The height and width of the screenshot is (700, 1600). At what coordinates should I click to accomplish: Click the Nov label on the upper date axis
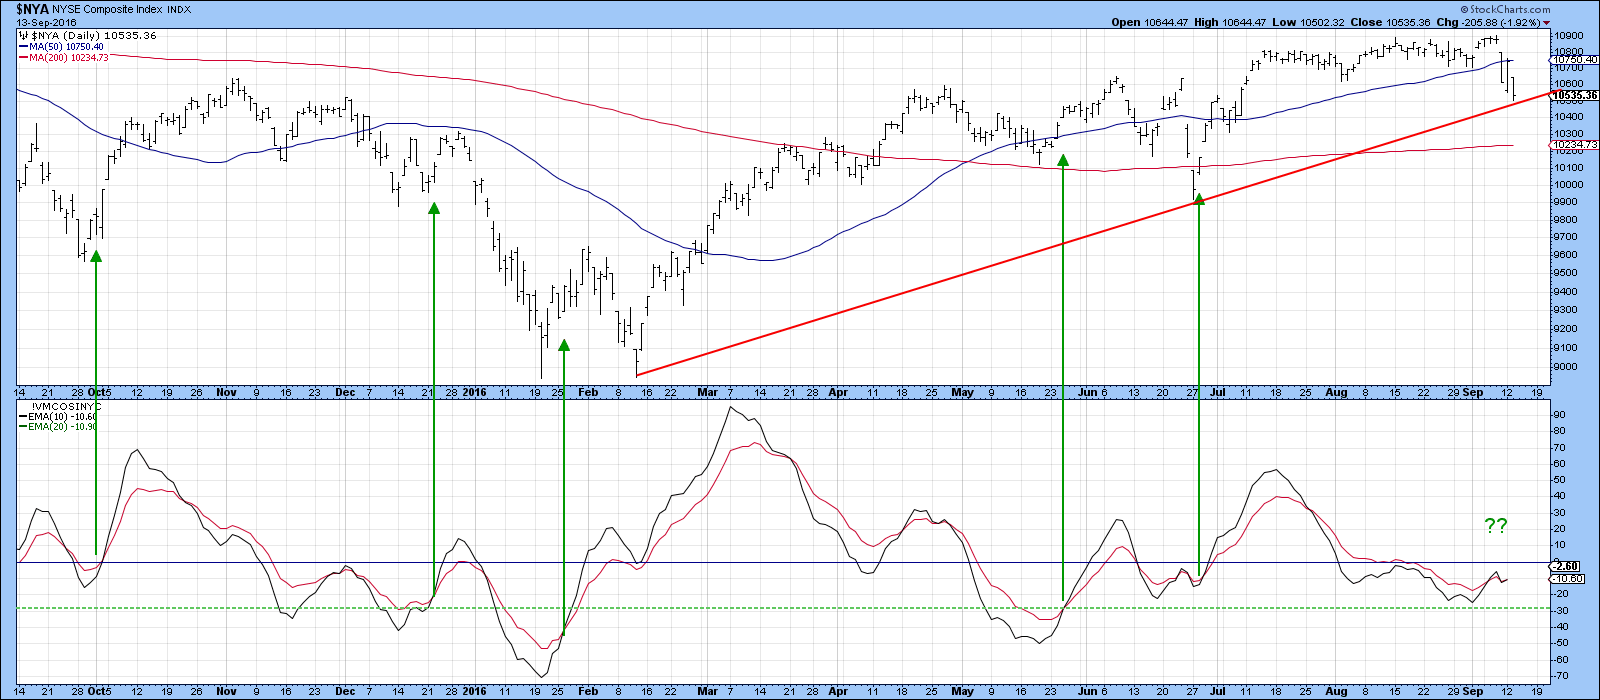coord(227,392)
